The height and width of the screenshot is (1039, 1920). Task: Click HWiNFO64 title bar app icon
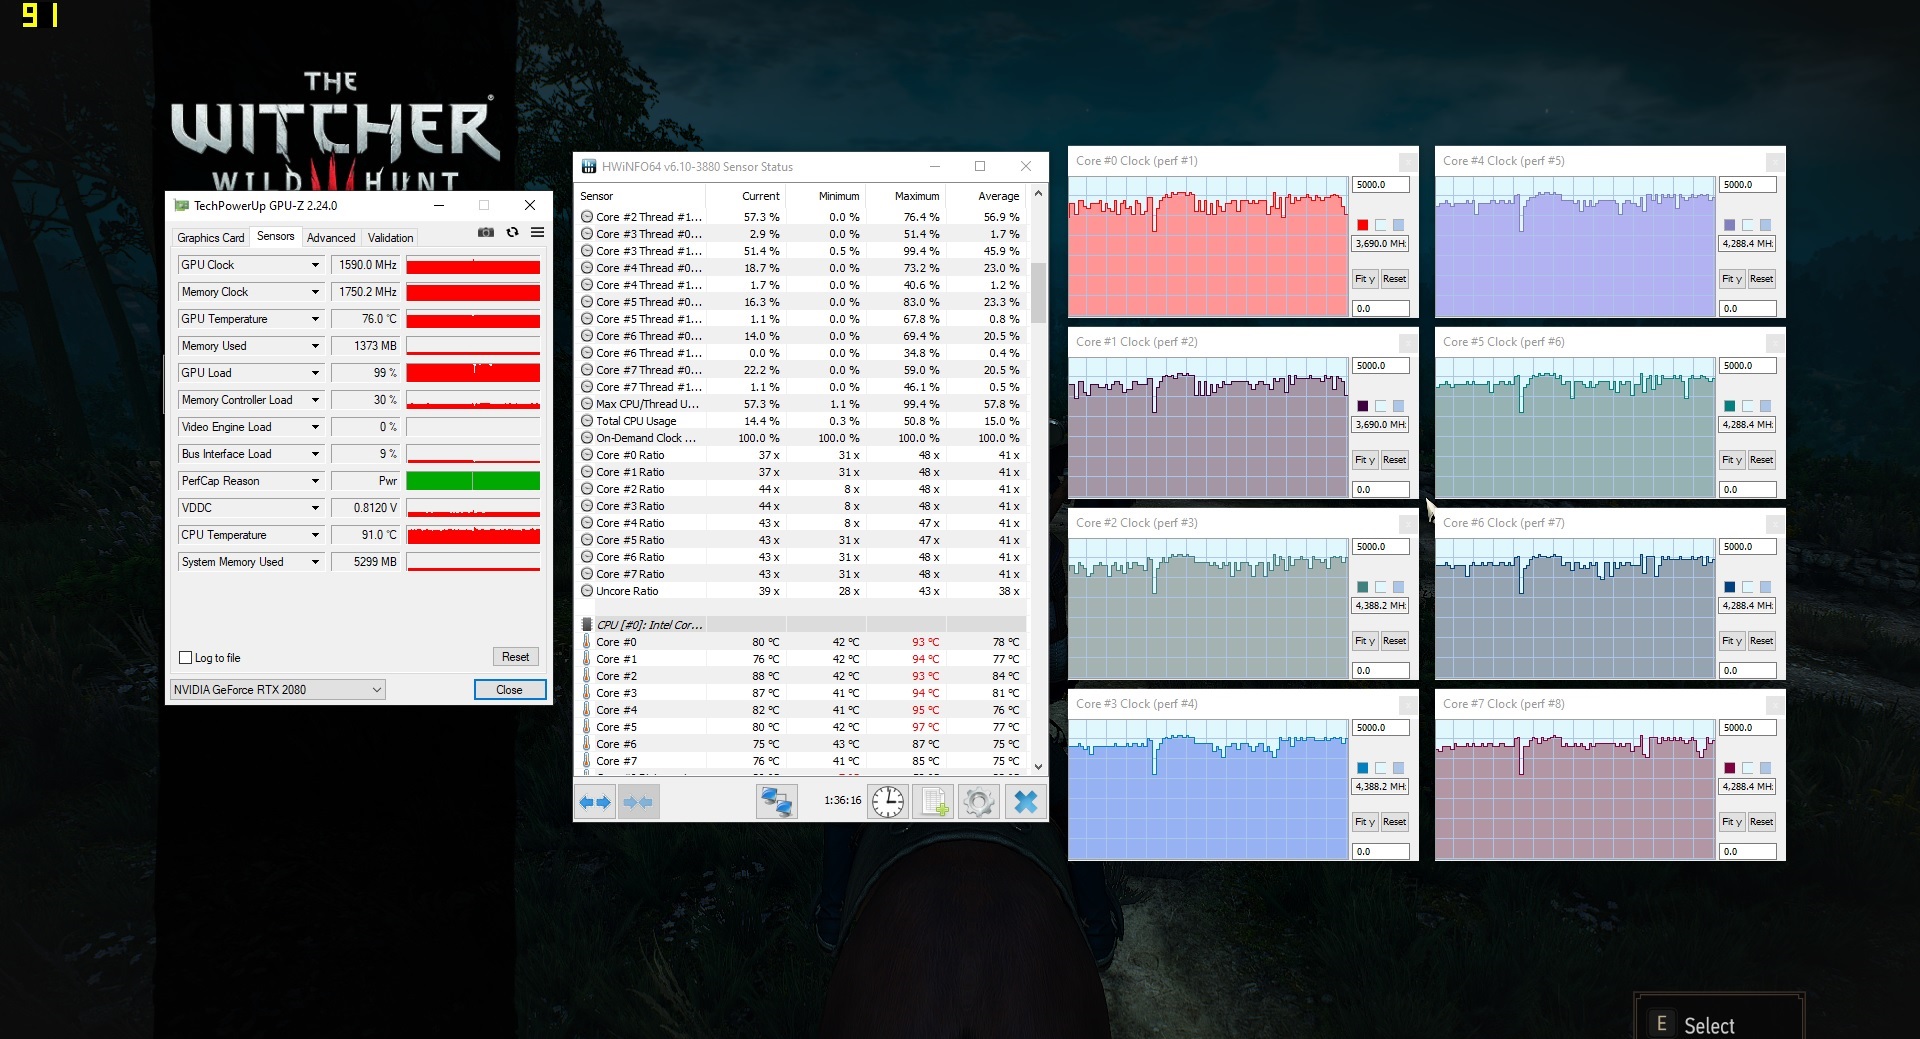pos(589,167)
